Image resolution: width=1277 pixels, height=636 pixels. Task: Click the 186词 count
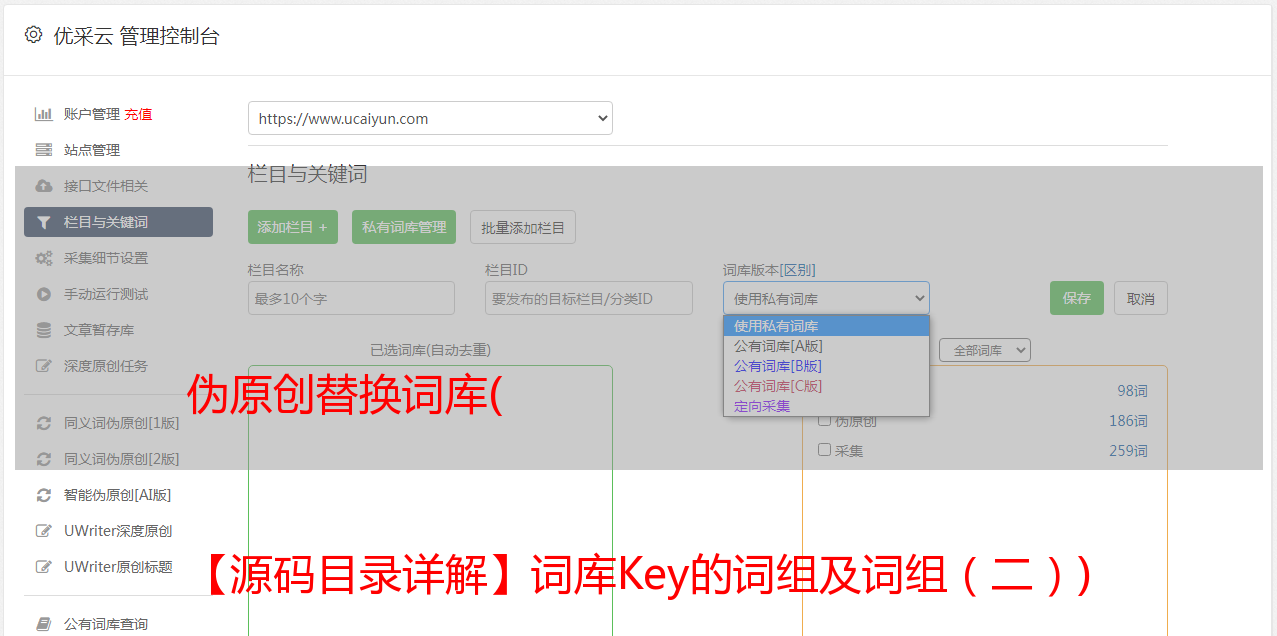[1128, 421]
